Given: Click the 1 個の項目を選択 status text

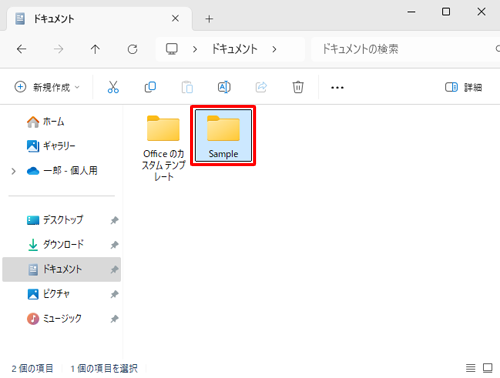Looking at the screenshot, I should pos(104,368).
